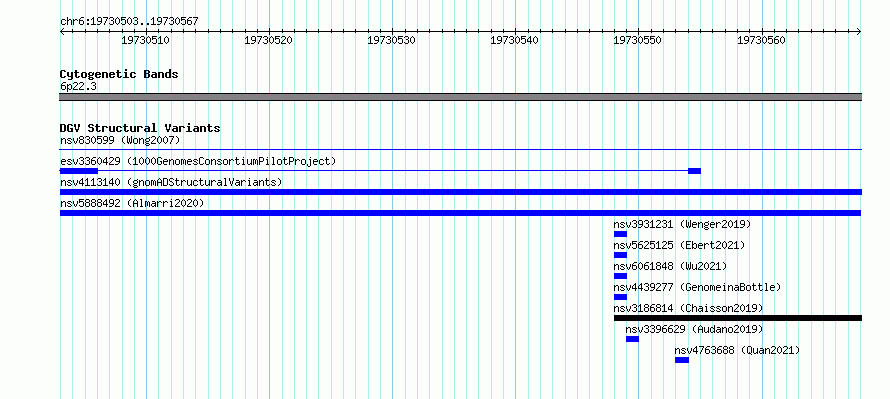This screenshot has width=890, height=399.
Task: Open nsv5625125 (Ebert2021) label
Action: pos(679,245)
